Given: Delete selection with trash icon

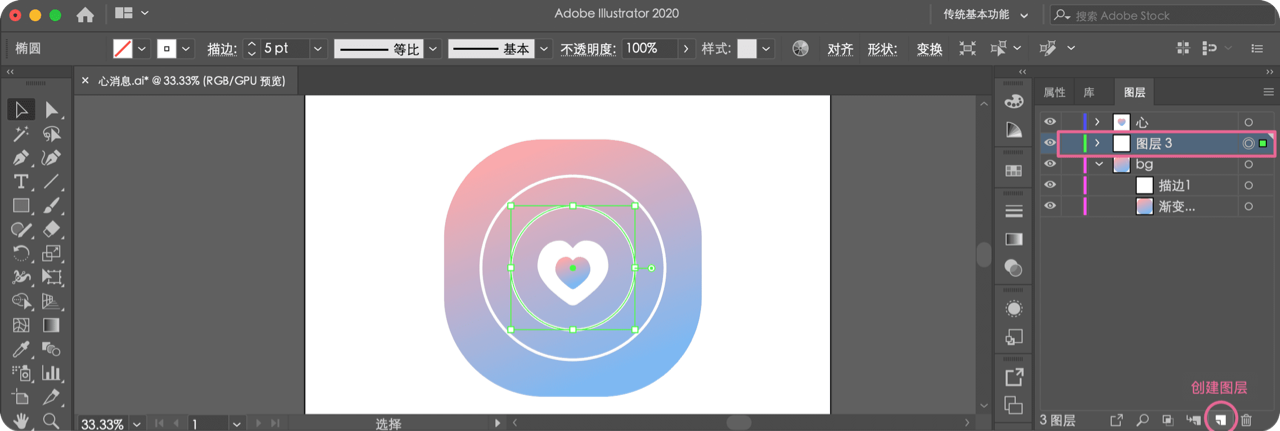Looking at the screenshot, I should (x=1246, y=420).
